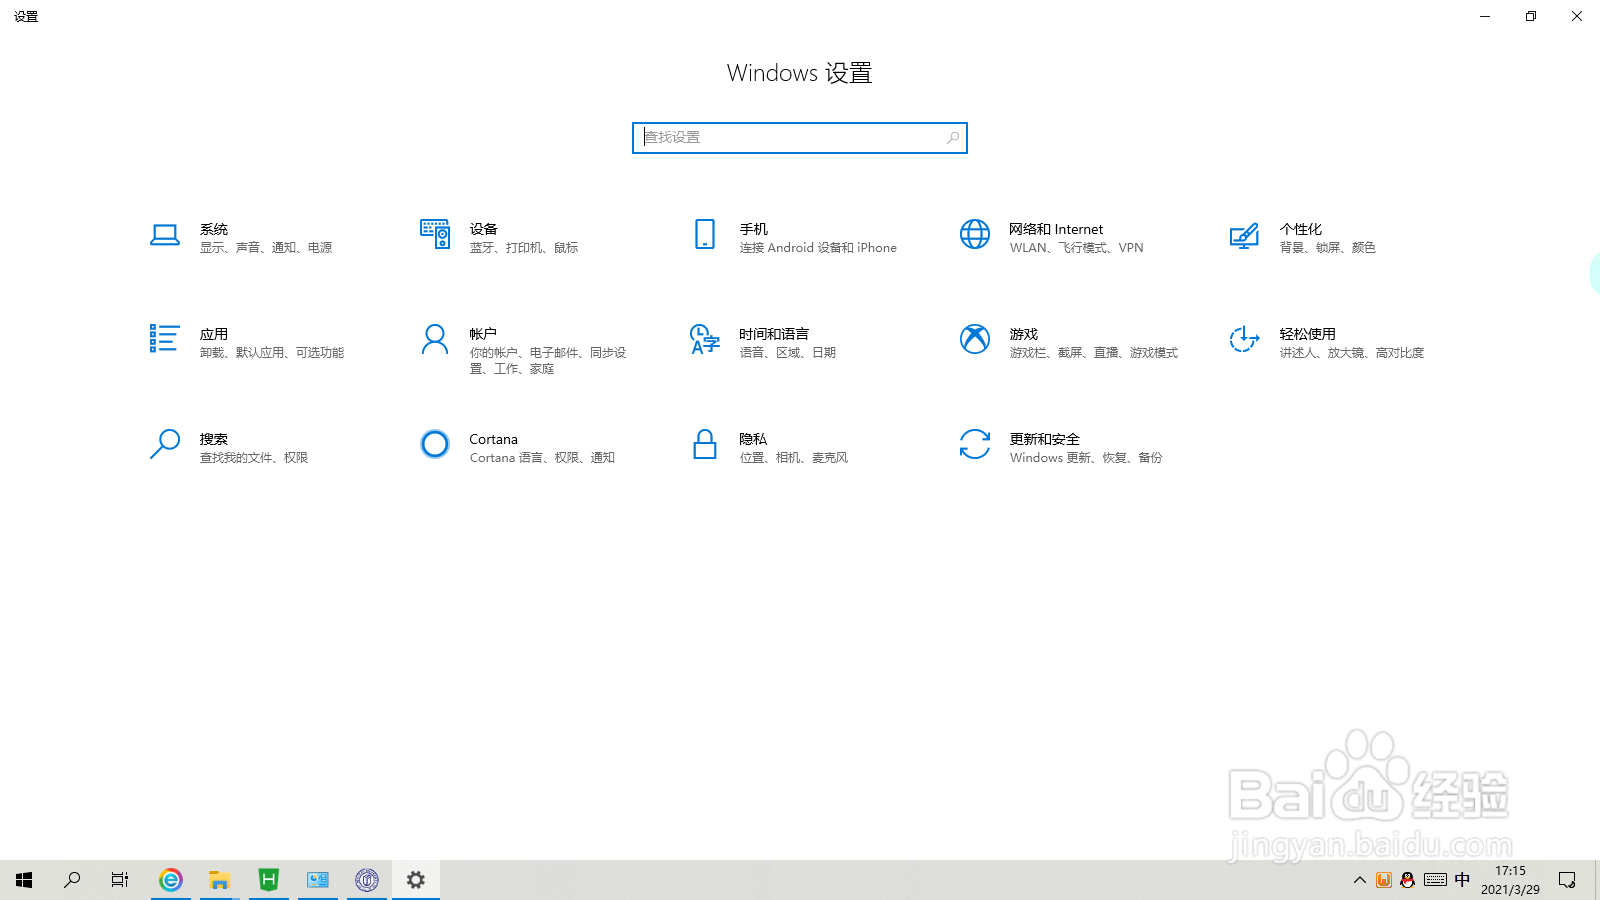Viewport: 1600px width, 900px height.
Task: Click the 查找设置 search field
Action: click(800, 138)
